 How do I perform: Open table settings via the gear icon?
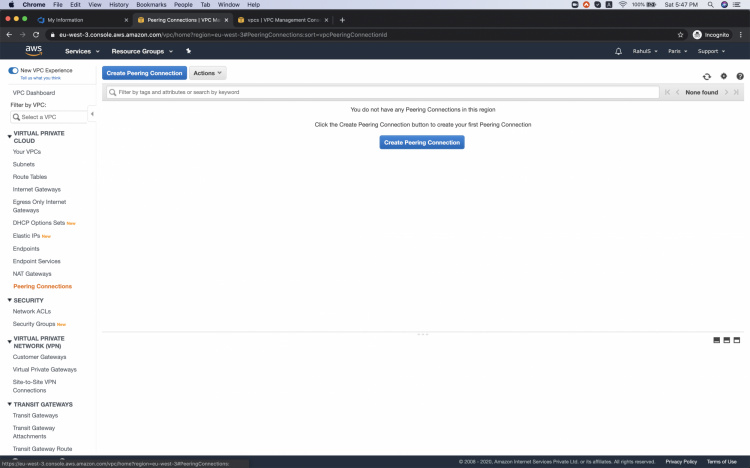723,76
